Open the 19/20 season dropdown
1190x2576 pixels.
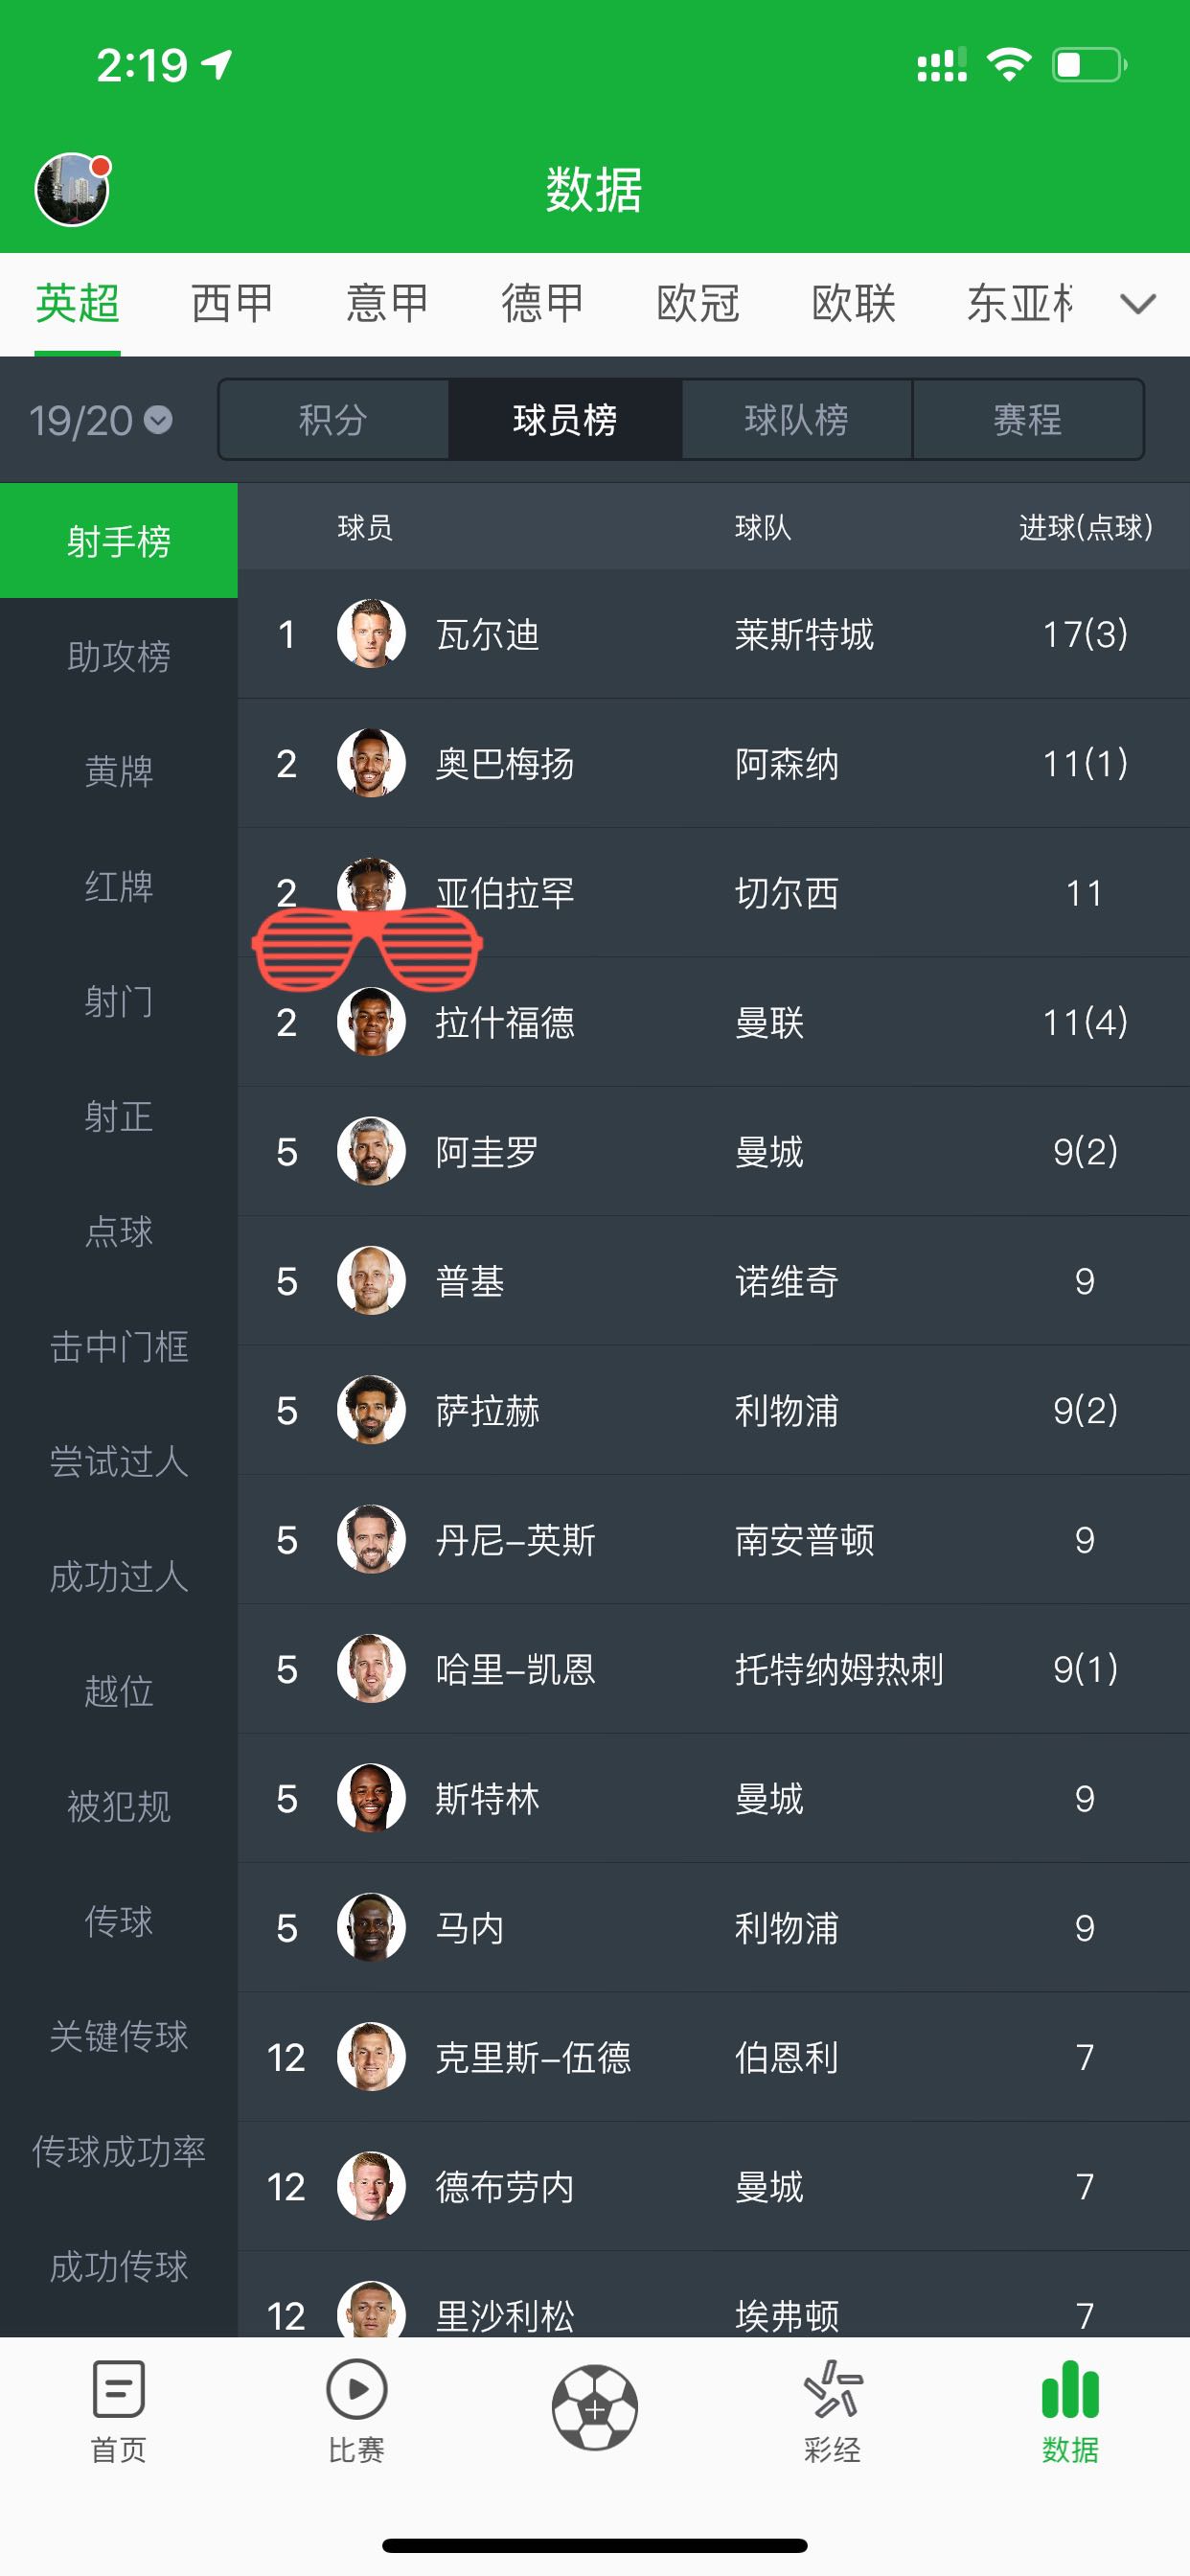[100, 420]
